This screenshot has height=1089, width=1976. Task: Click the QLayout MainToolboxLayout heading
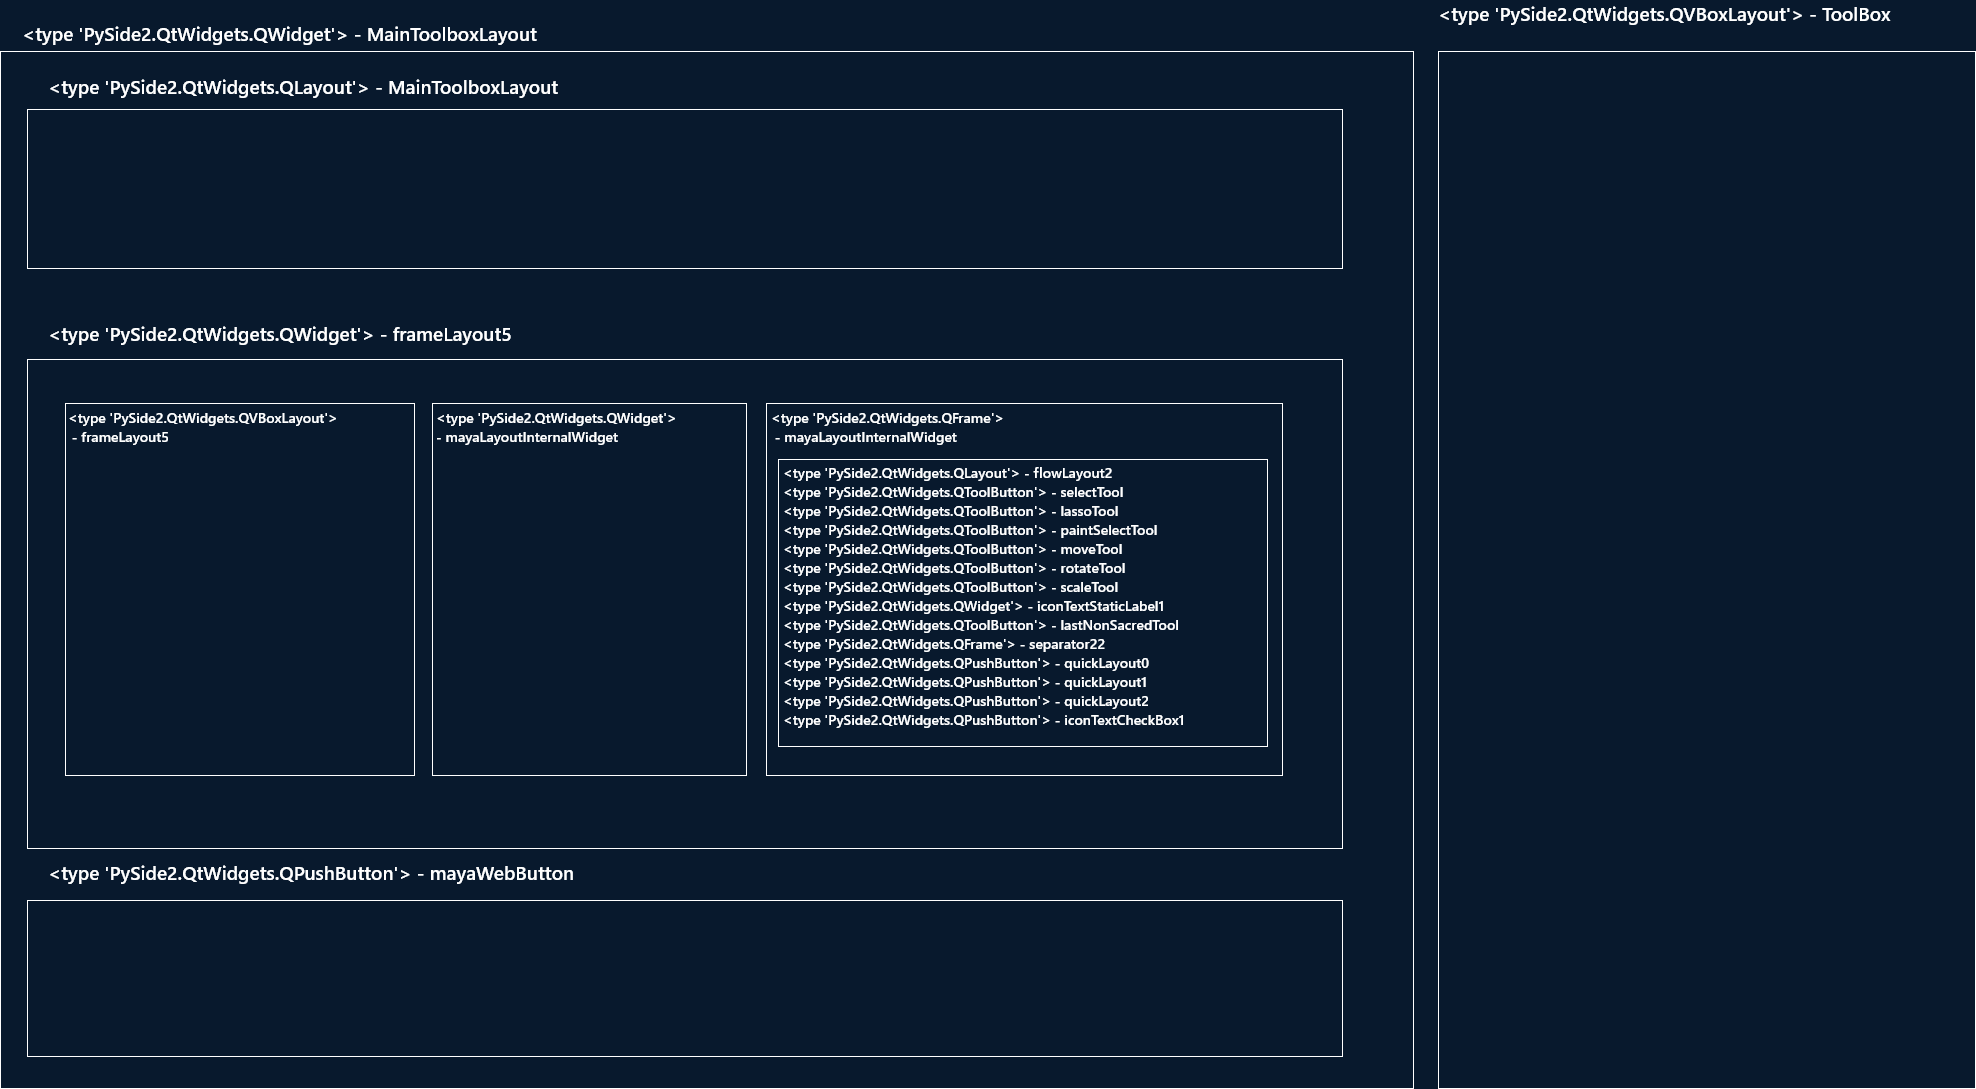coord(303,88)
